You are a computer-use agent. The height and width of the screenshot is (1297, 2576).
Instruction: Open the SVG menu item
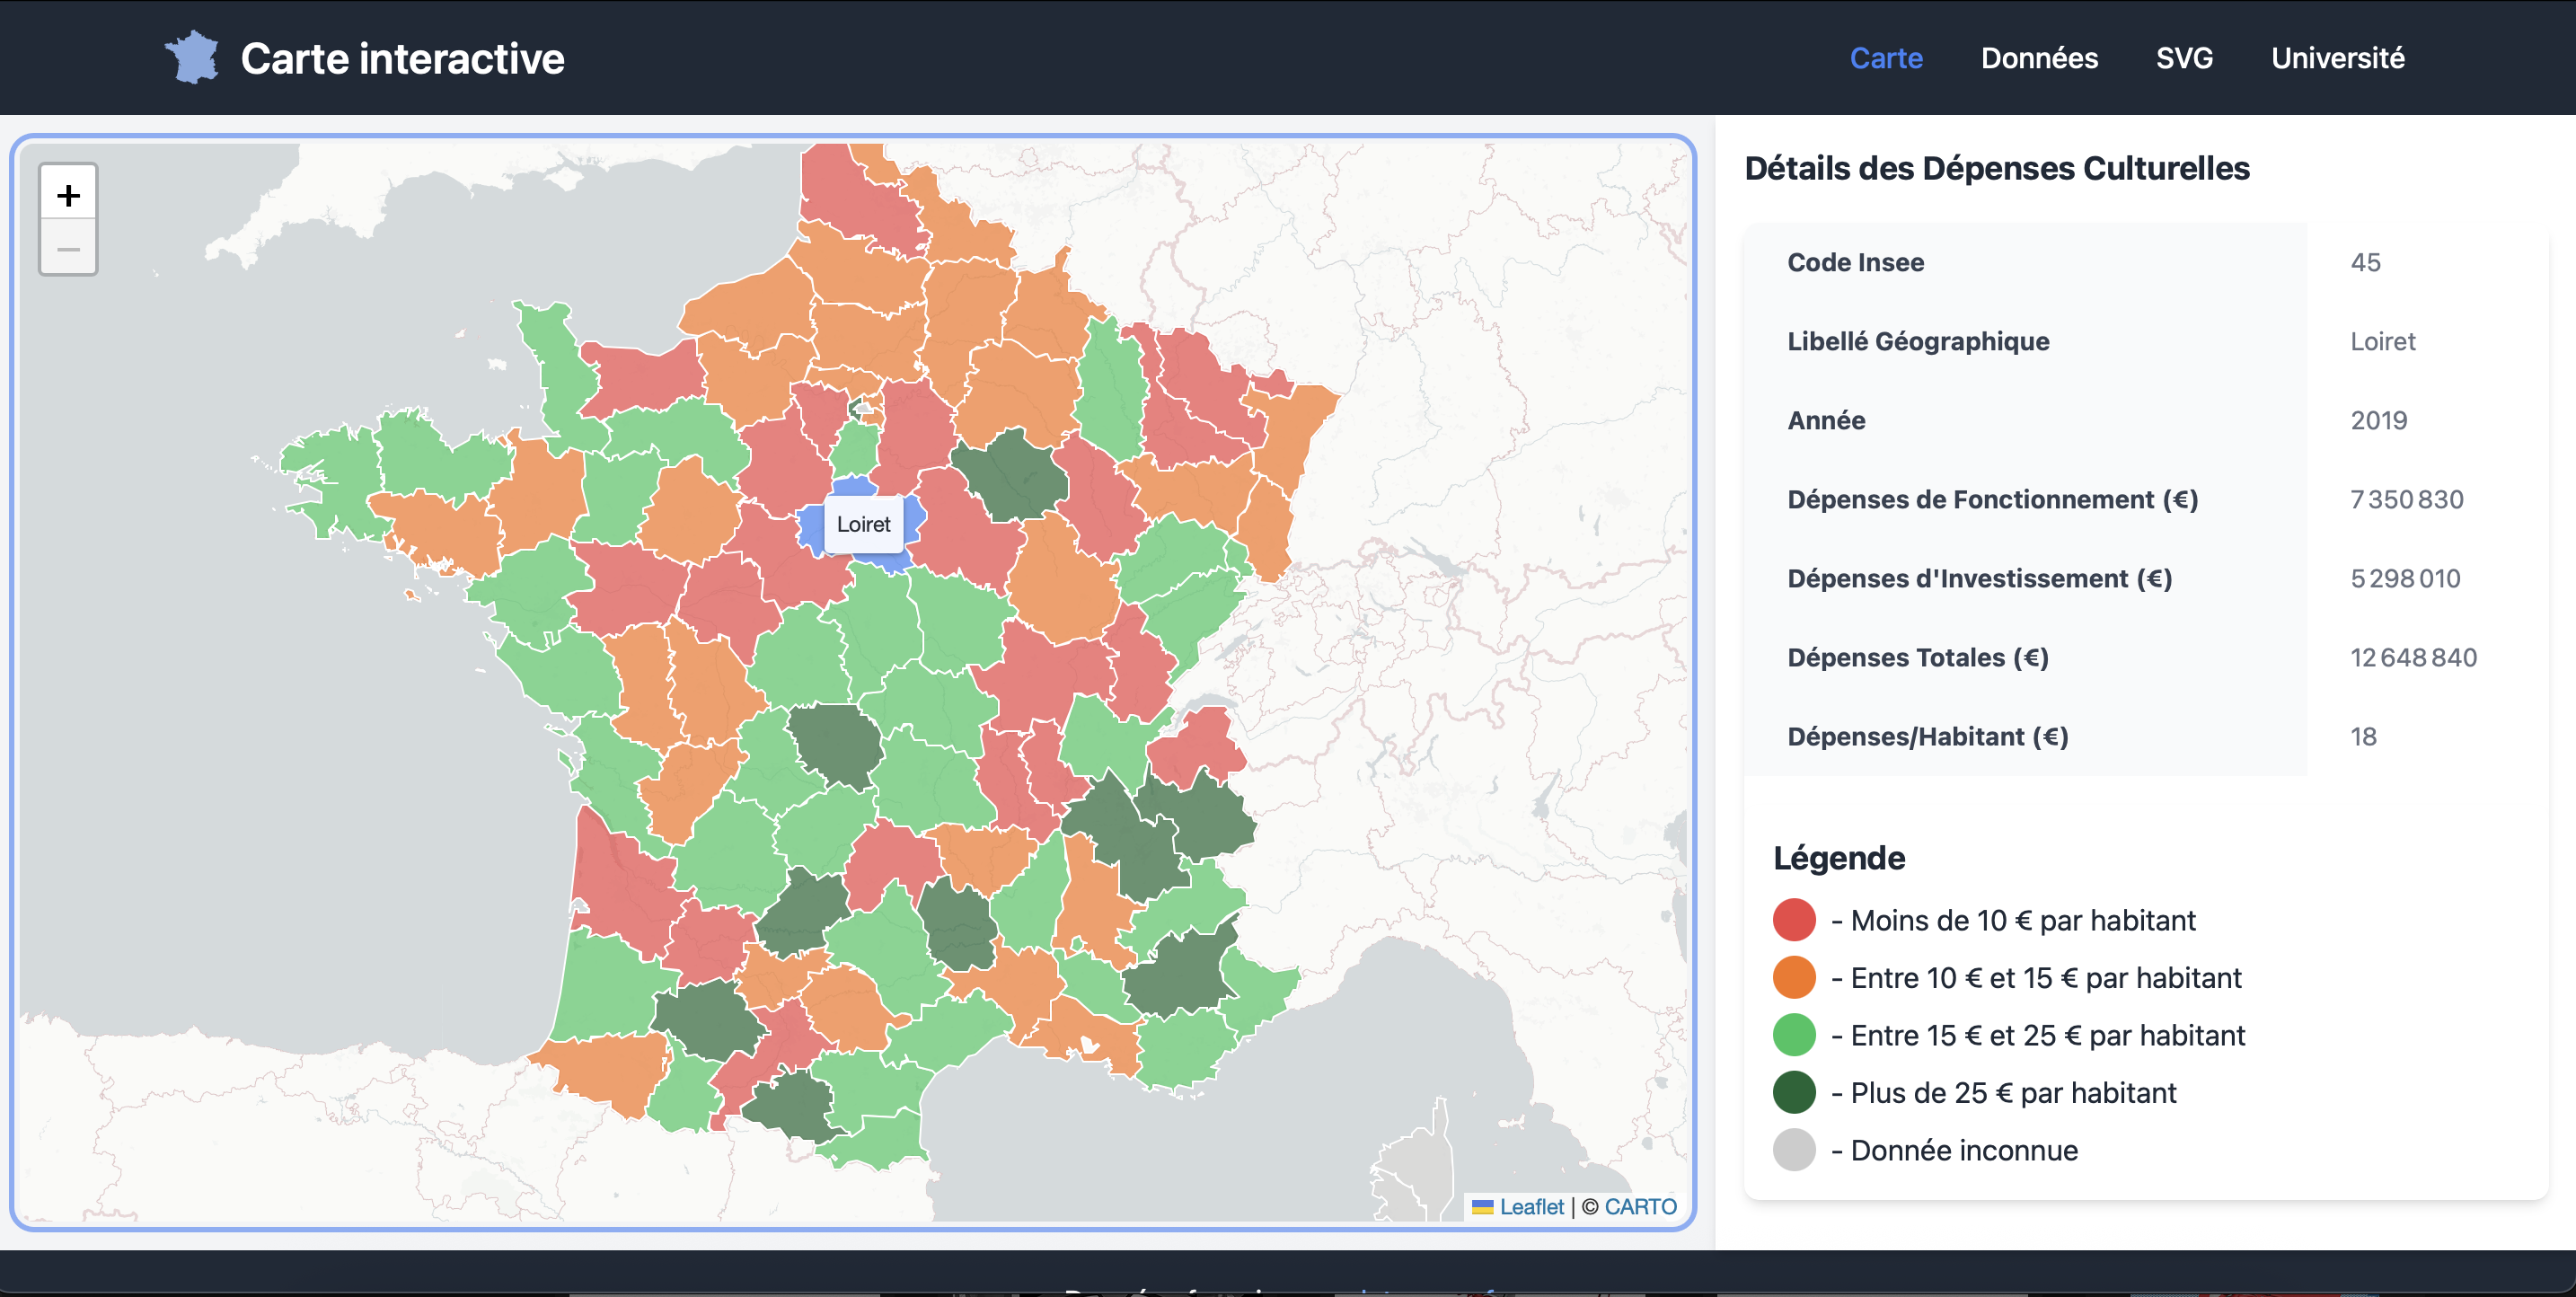click(2184, 58)
